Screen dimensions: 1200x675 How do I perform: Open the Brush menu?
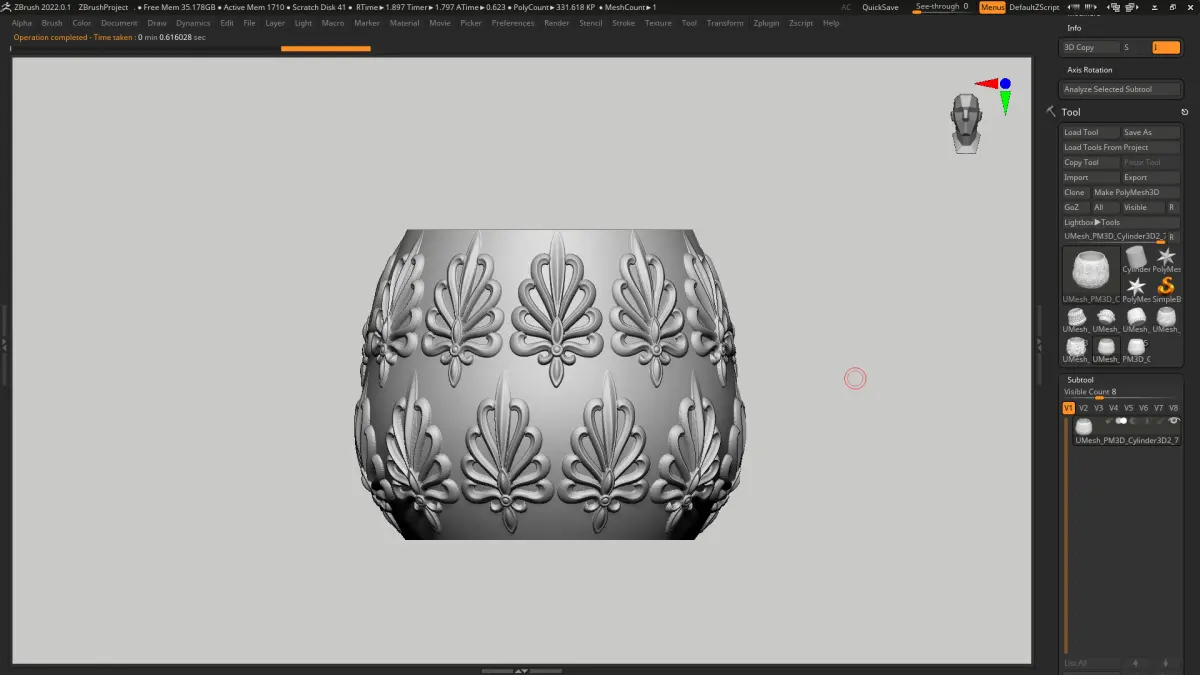pos(52,23)
